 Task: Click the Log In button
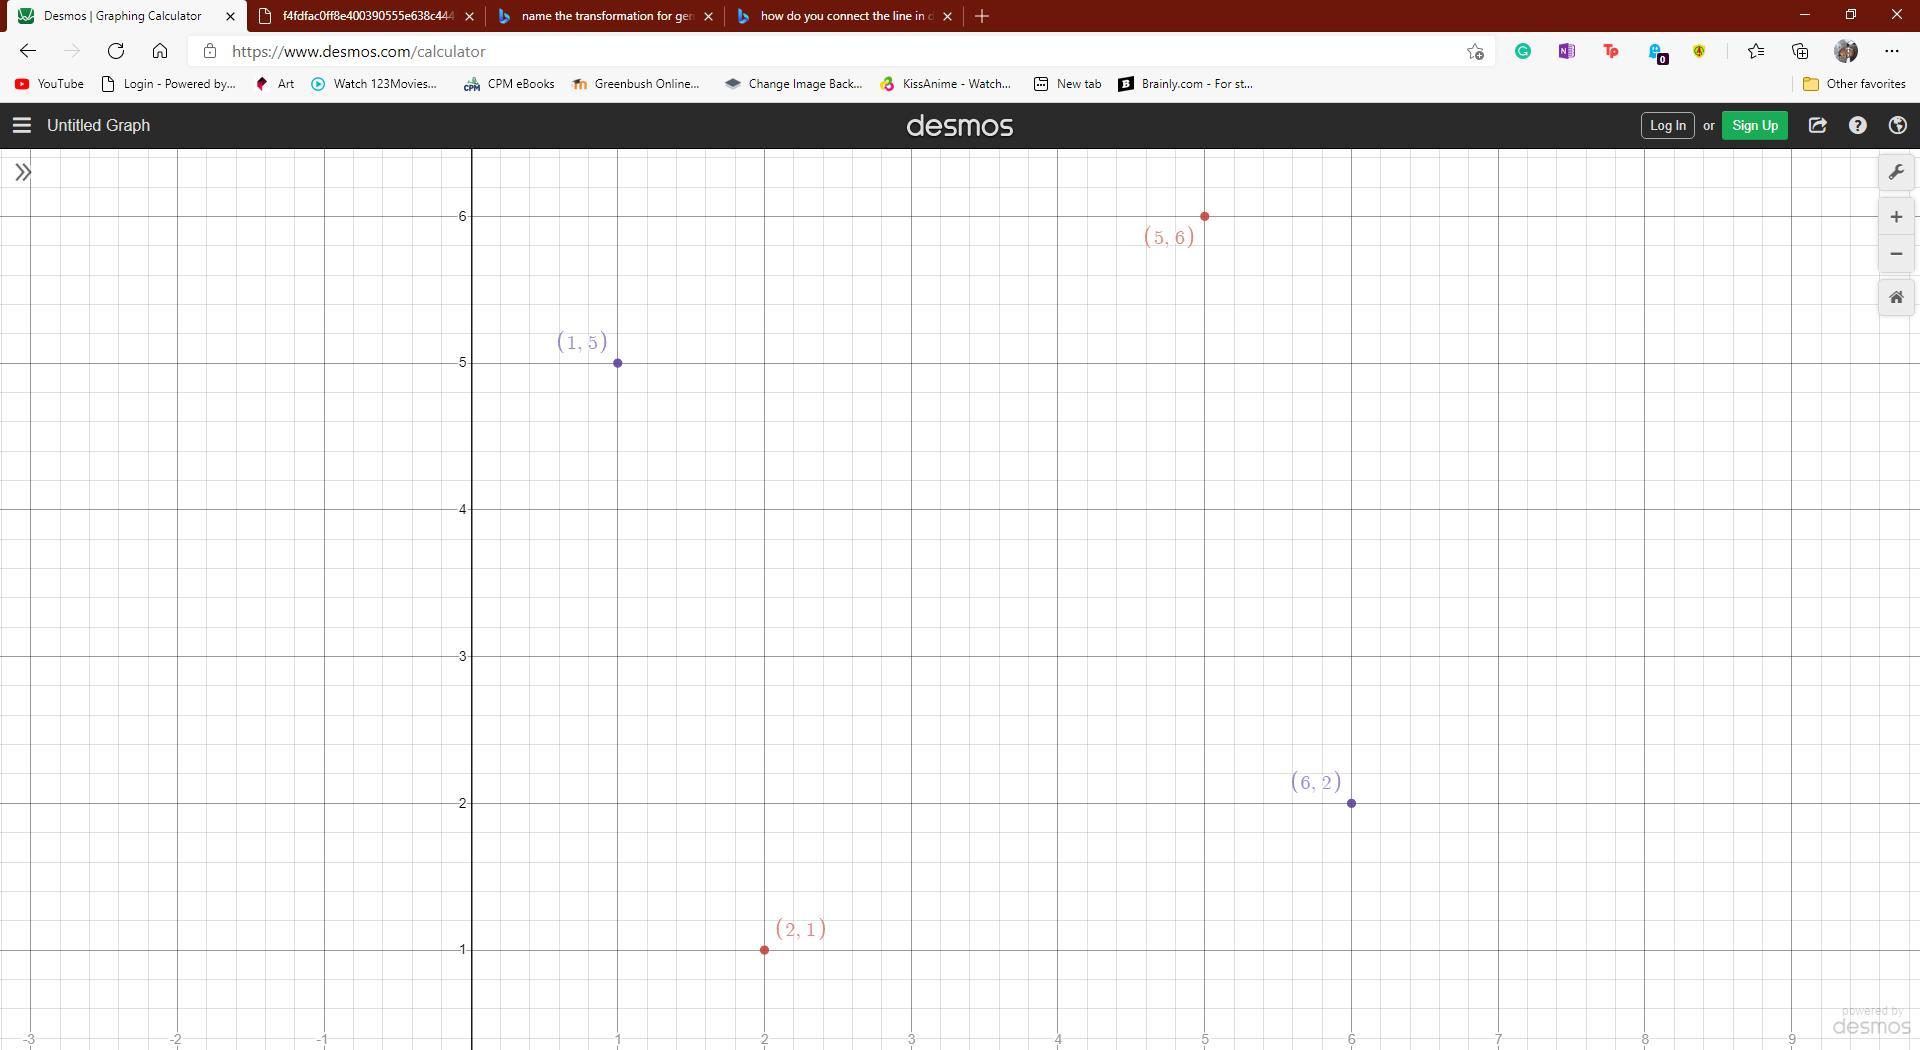pyautogui.click(x=1667, y=125)
